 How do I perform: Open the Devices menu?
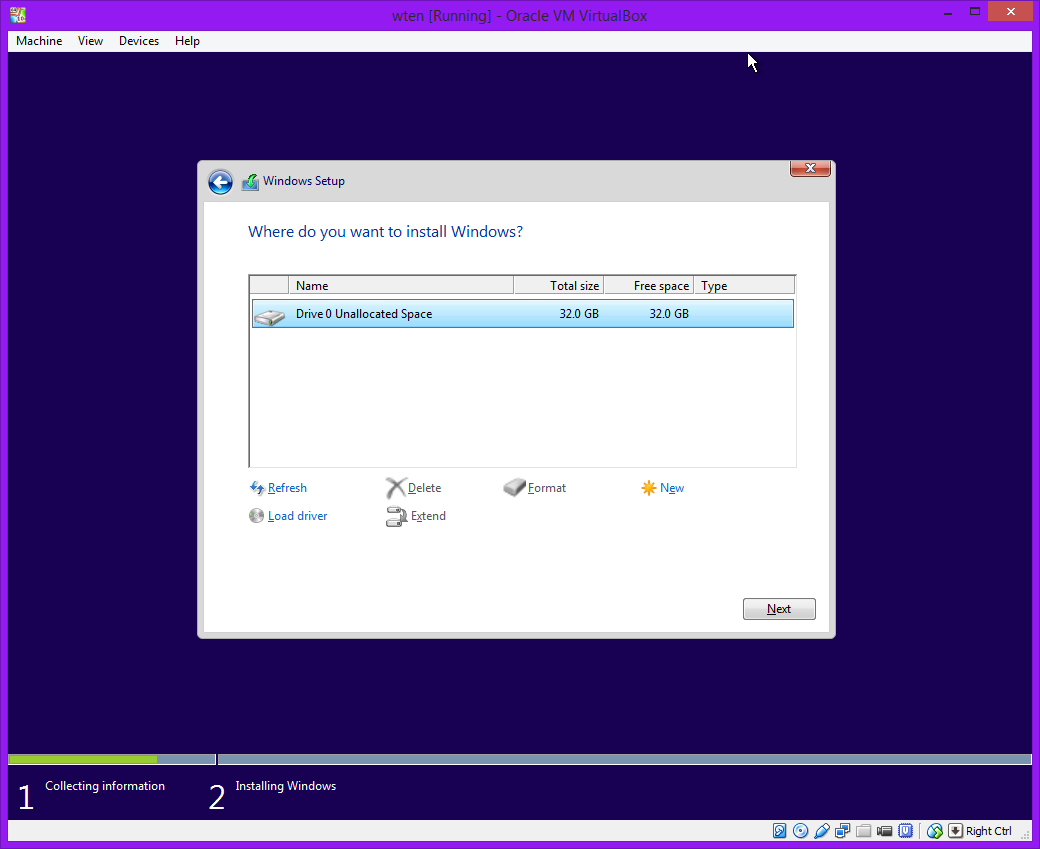coord(138,41)
